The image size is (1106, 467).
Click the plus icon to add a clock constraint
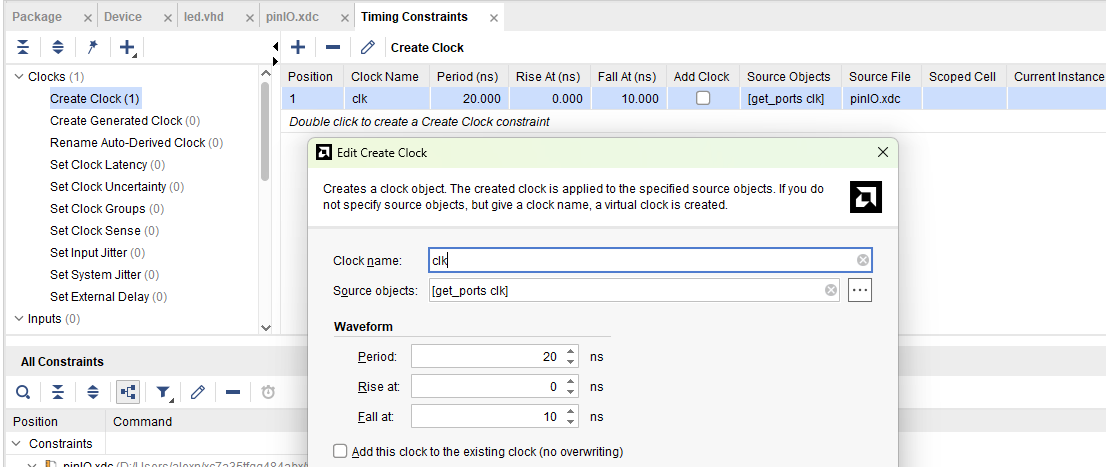tap(297, 47)
